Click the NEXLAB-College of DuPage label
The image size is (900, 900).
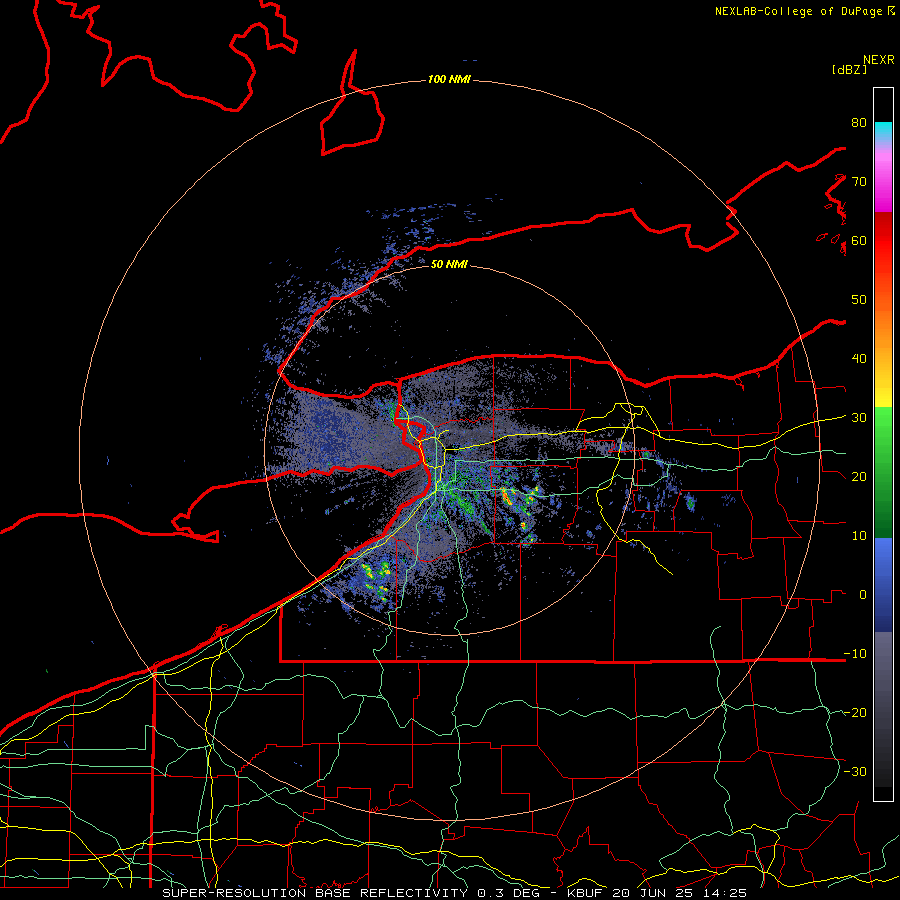(x=799, y=11)
